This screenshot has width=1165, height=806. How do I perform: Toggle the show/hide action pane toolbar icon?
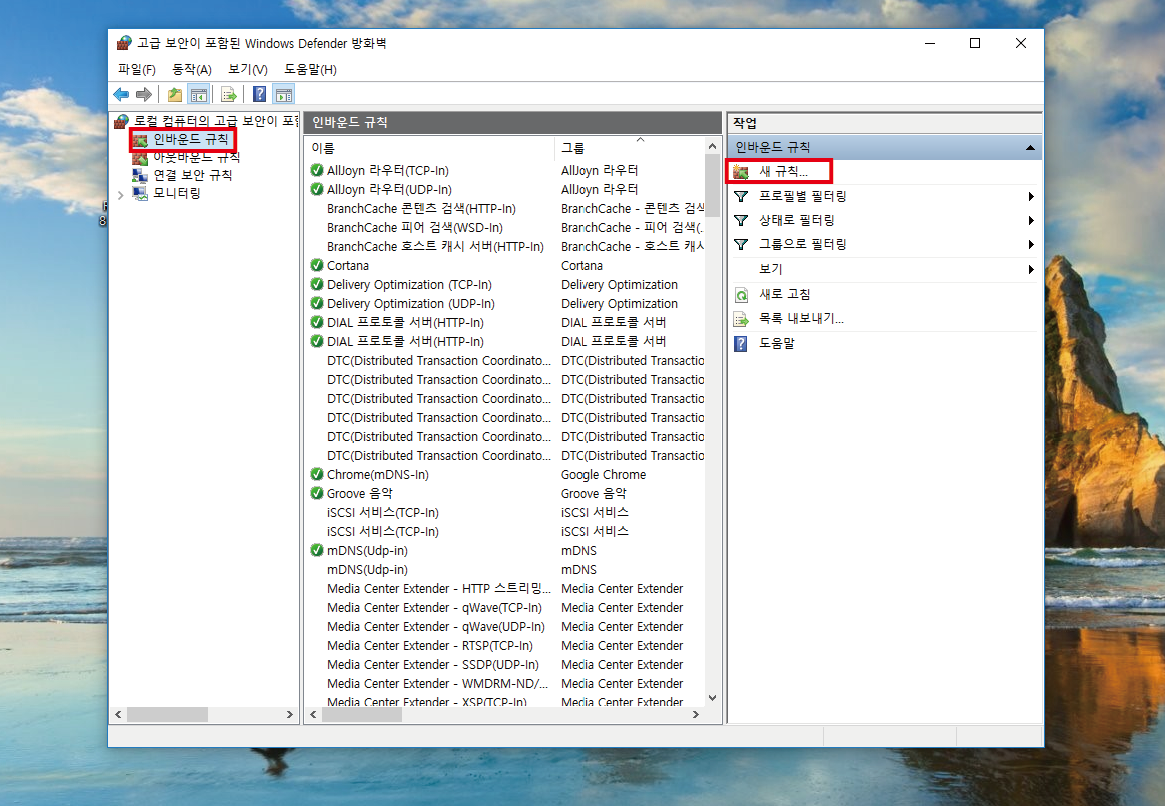coord(284,94)
